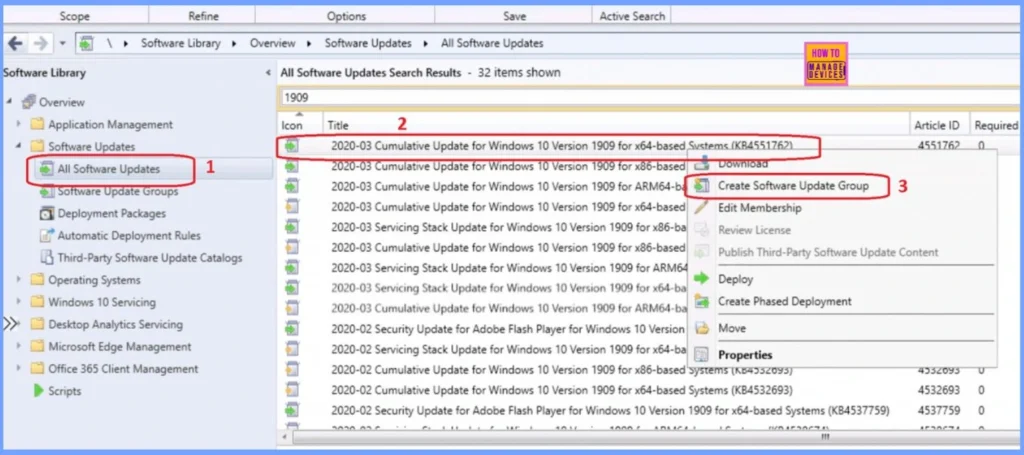The image size is (1024, 455).
Task: Choose Create Software Update Group
Action: click(793, 186)
